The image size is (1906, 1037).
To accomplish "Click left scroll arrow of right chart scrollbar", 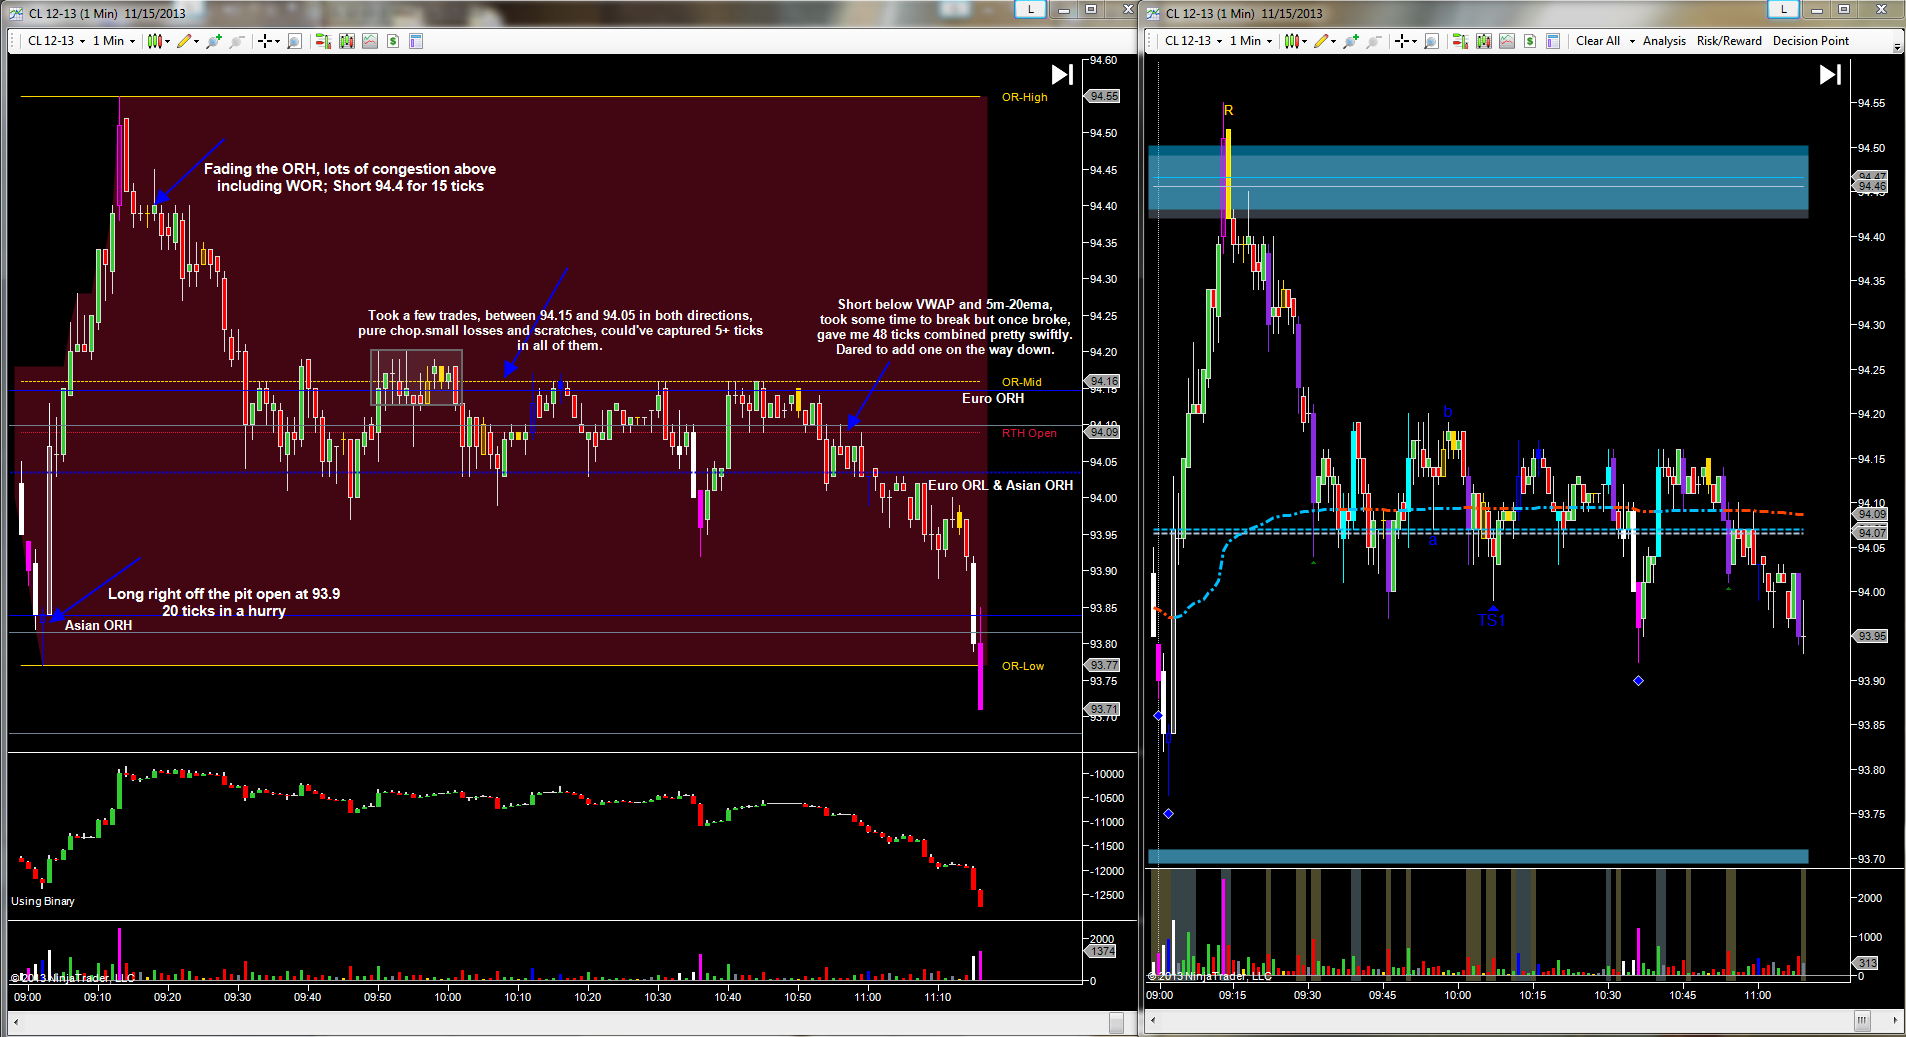I will coord(1154,1021).
